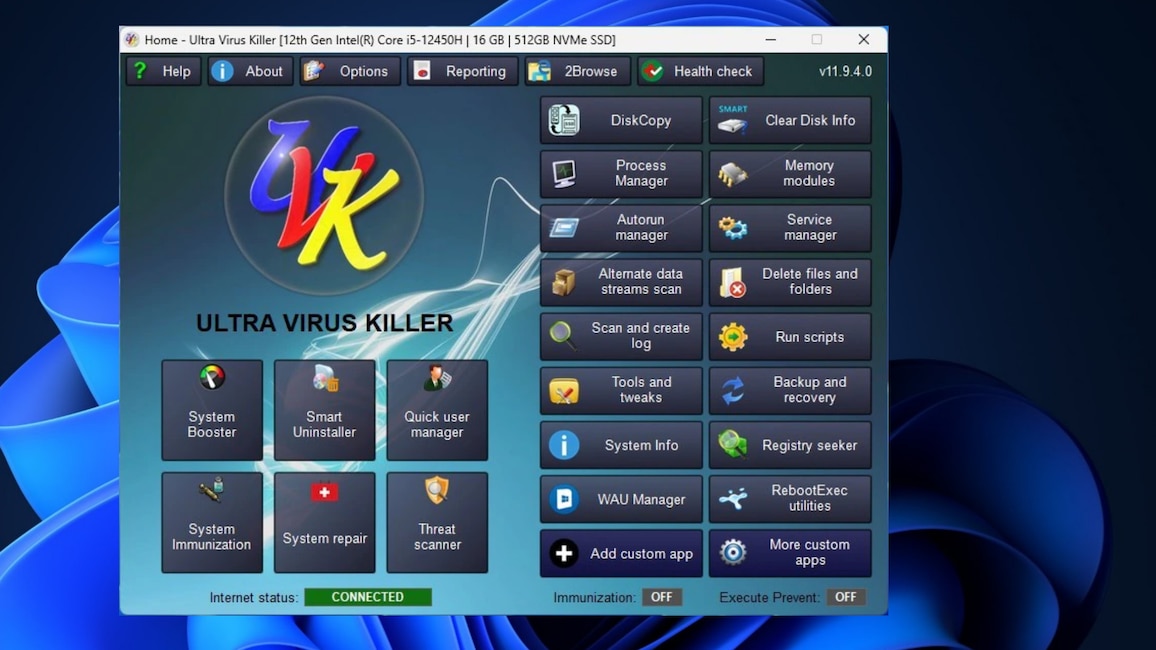
Task: Click the Execute Prevent label
Action: 769,598
